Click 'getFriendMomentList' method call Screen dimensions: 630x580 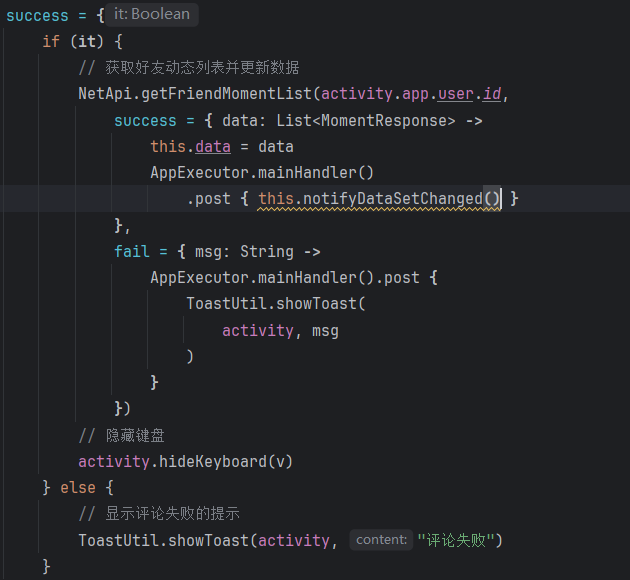pyautogui.click(x=227, y=94)
